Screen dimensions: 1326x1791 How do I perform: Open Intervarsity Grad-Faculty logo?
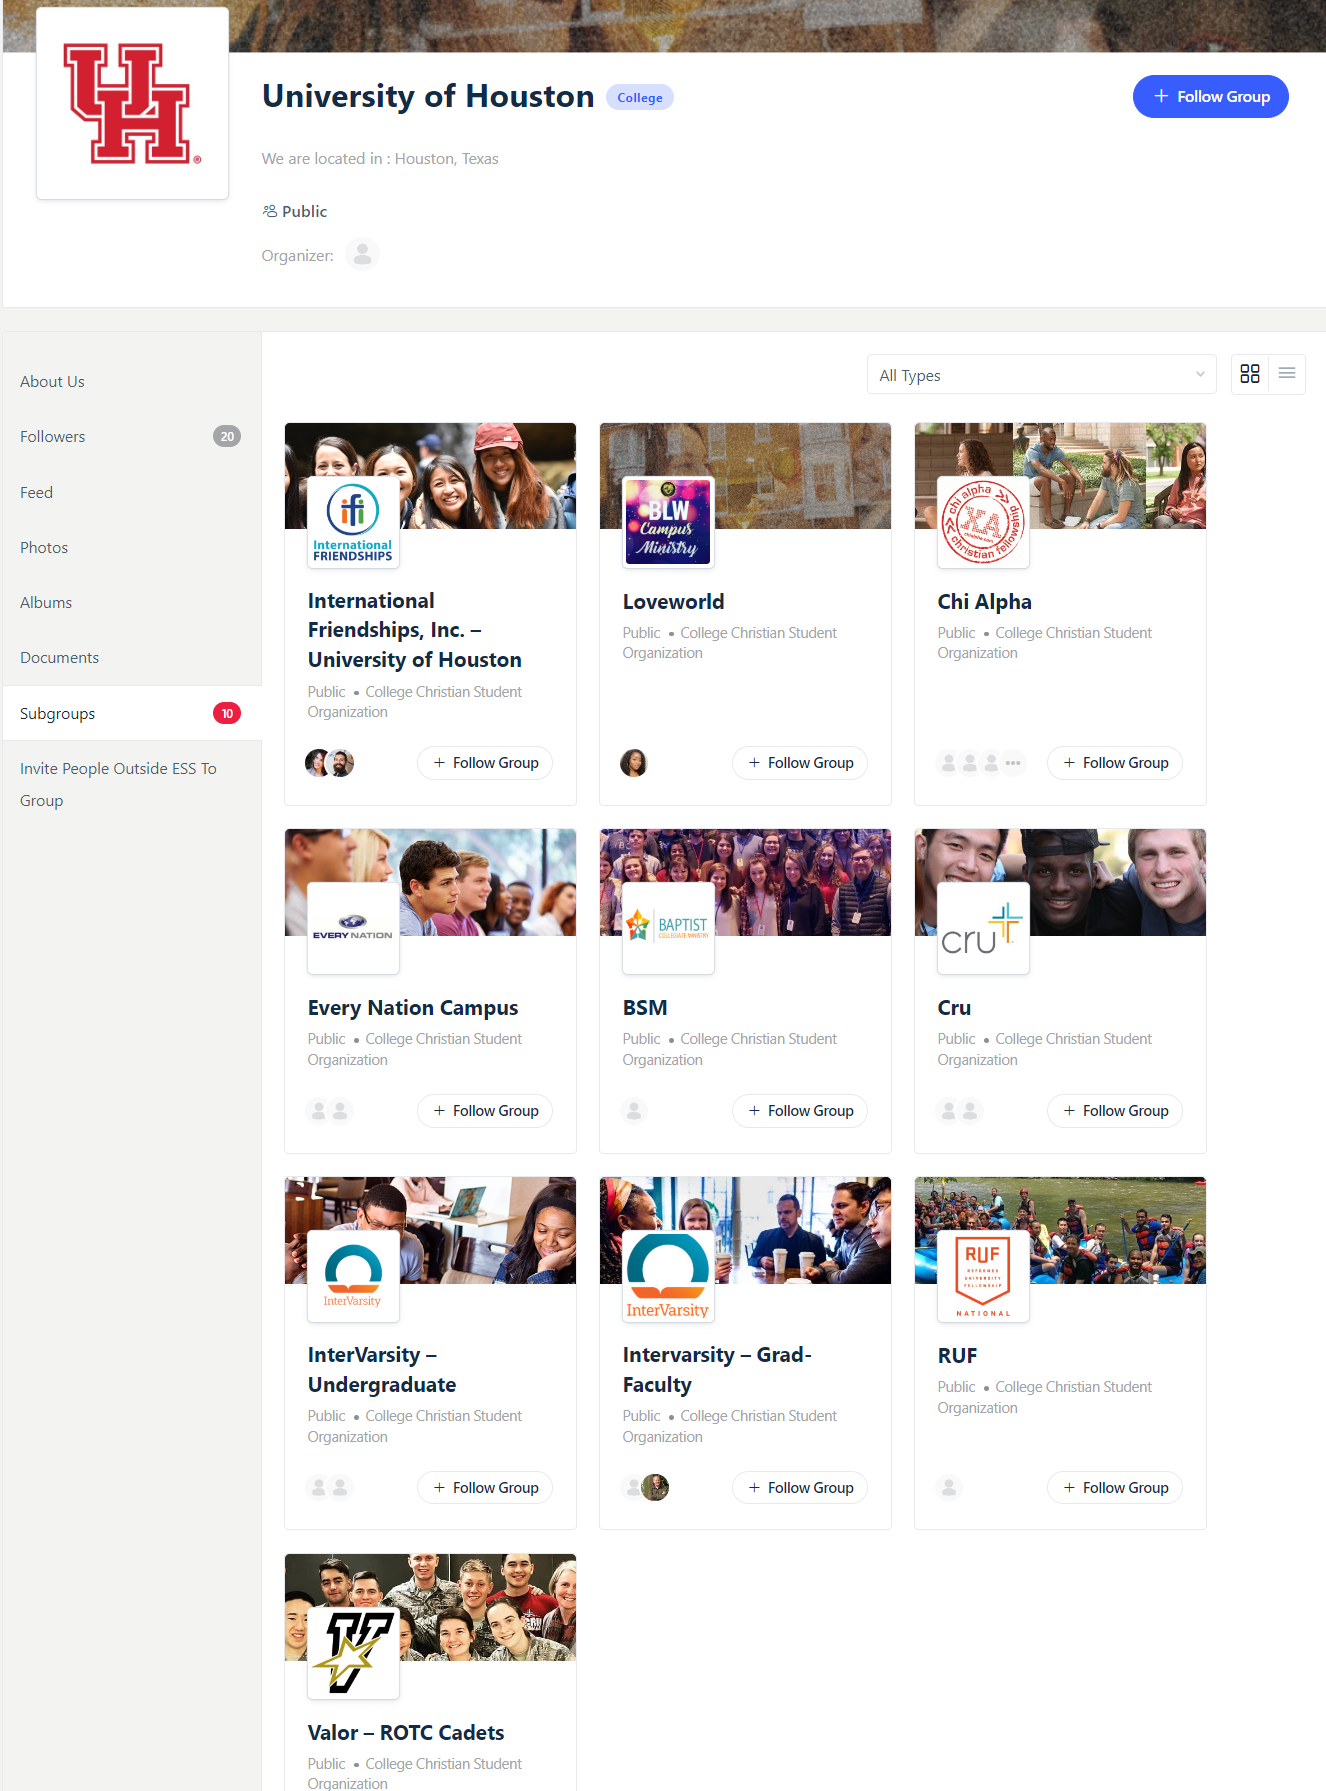[668, 1277]
